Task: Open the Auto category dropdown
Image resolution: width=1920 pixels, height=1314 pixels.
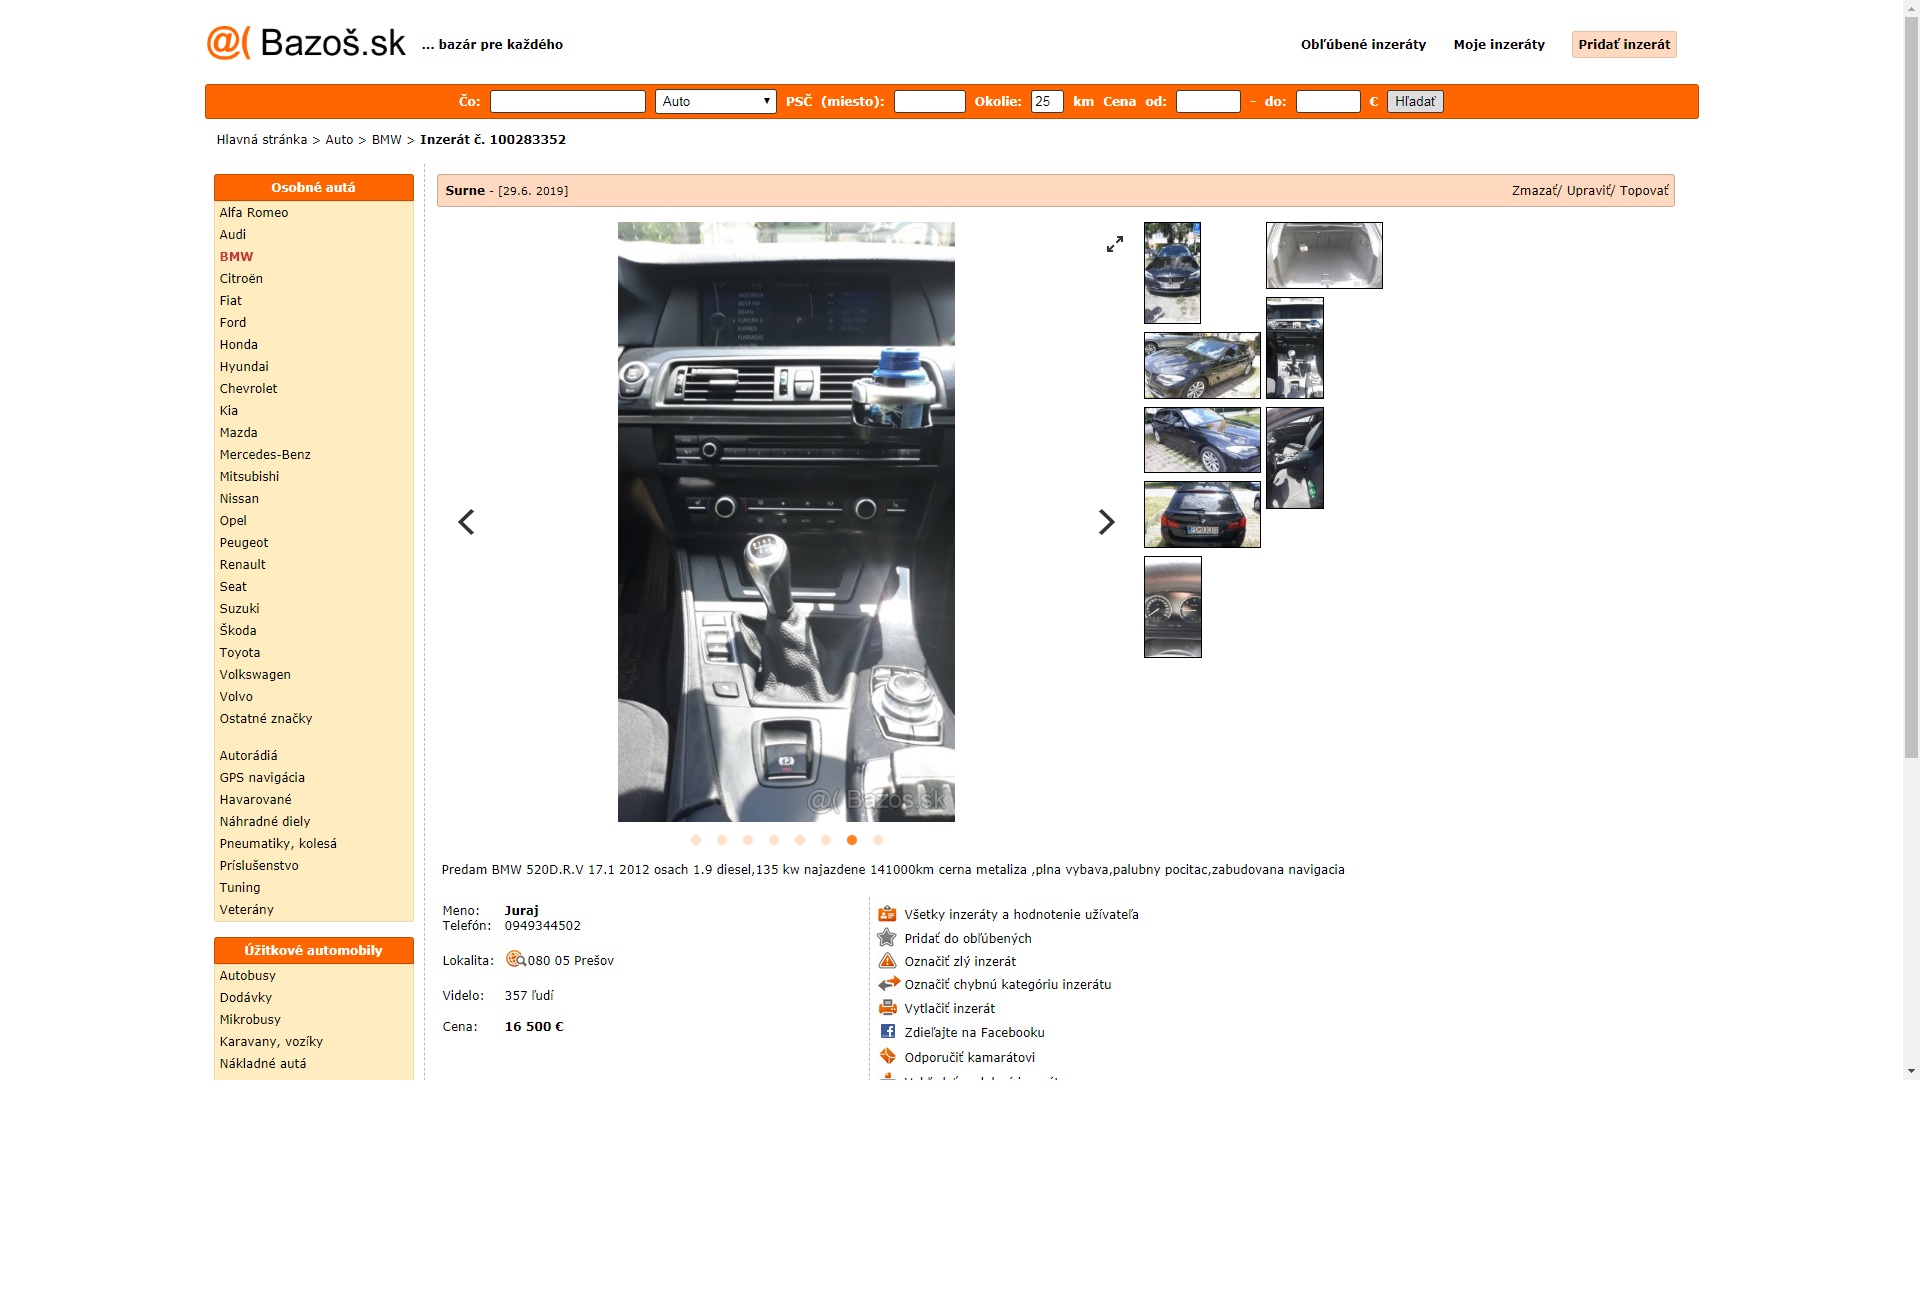Action: (x=715, y=101)
